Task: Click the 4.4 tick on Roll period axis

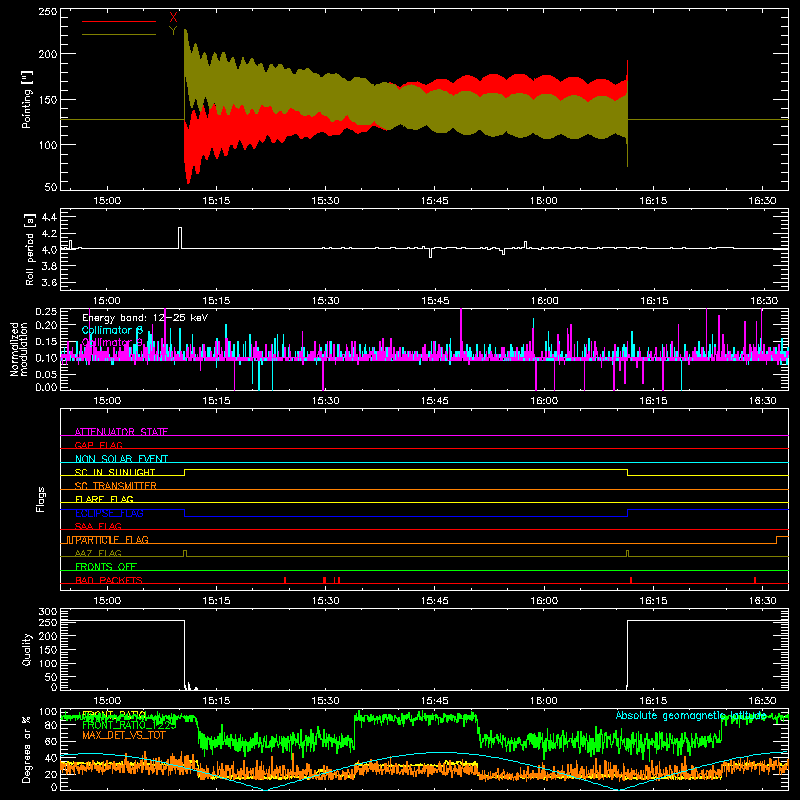Action: click(49, 217)
